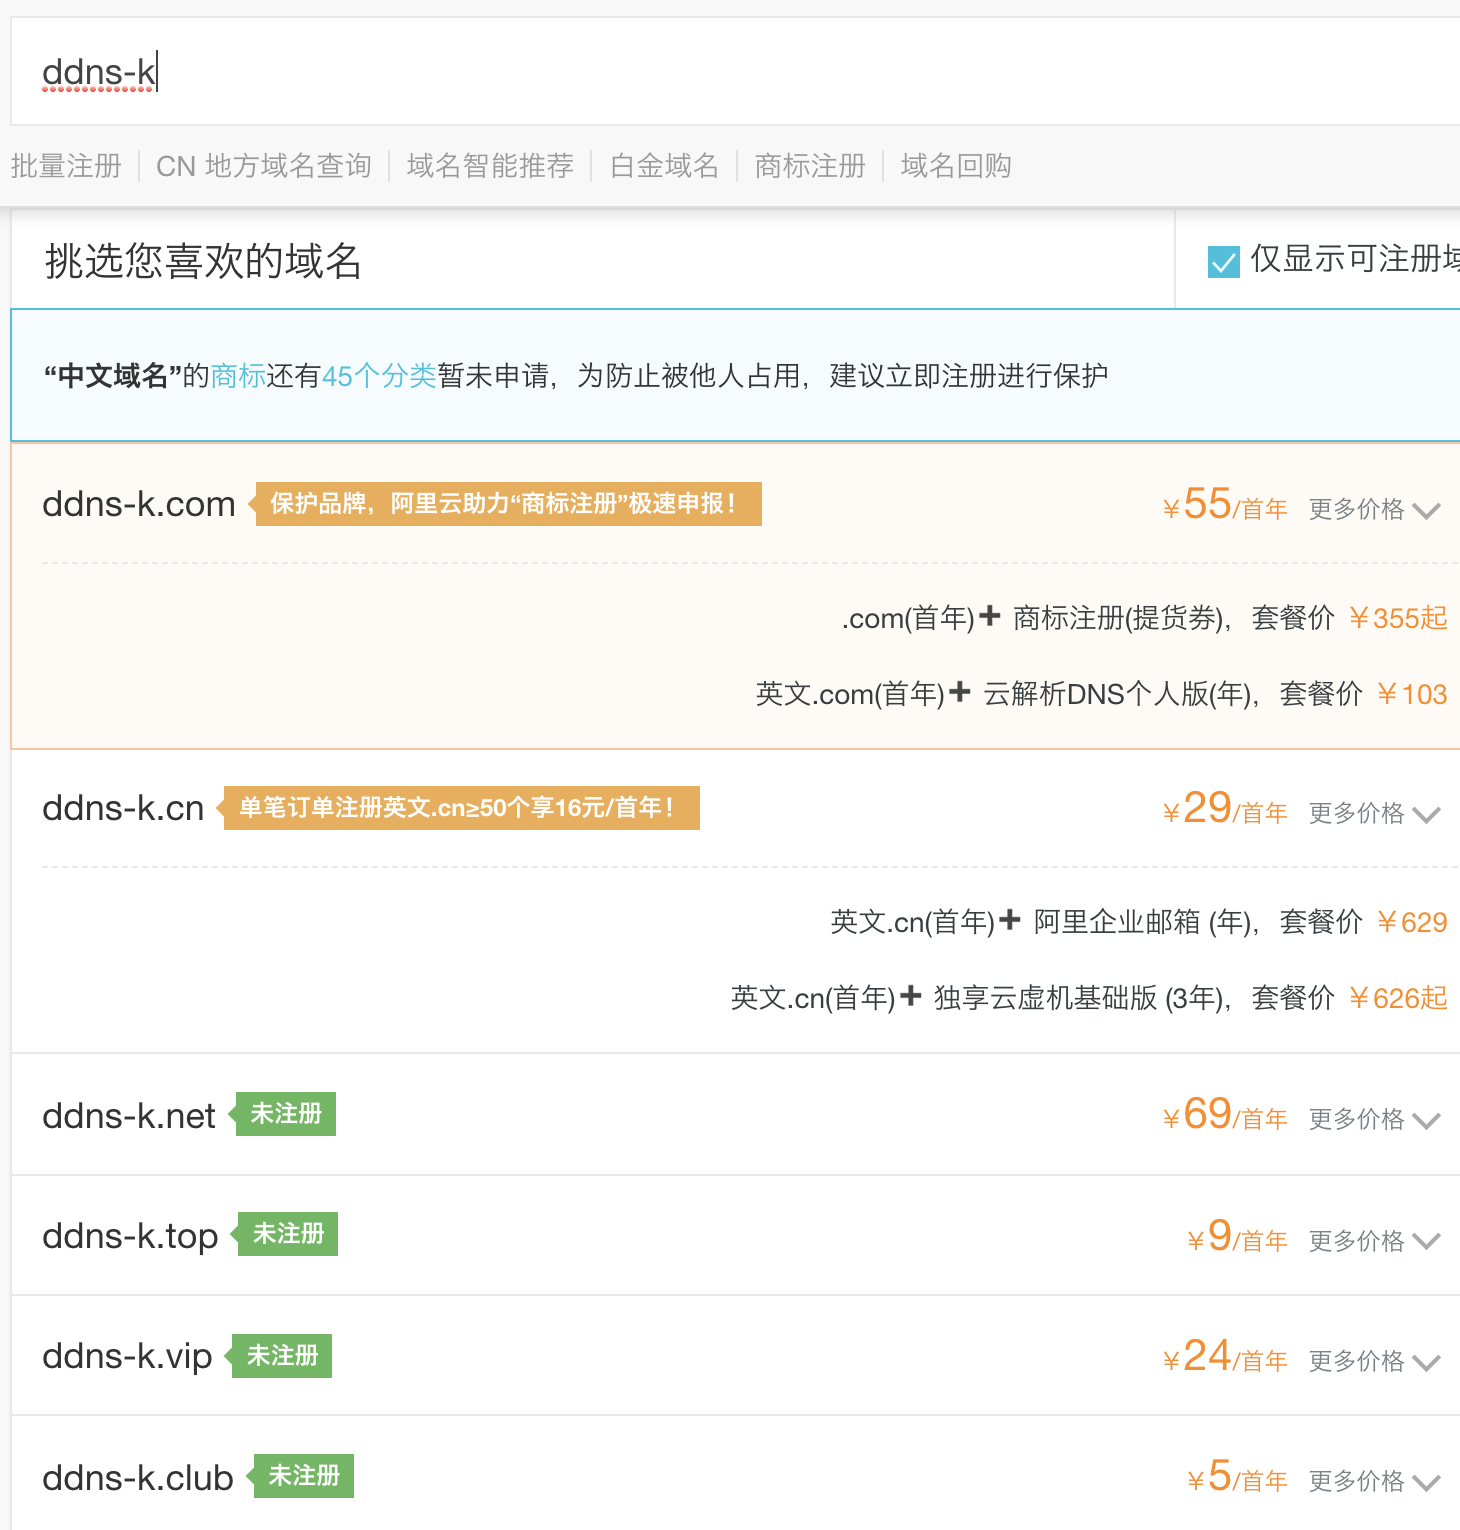Open 商标注册 navigation link
The image size is (1460, 1530).
pos(810,166)
